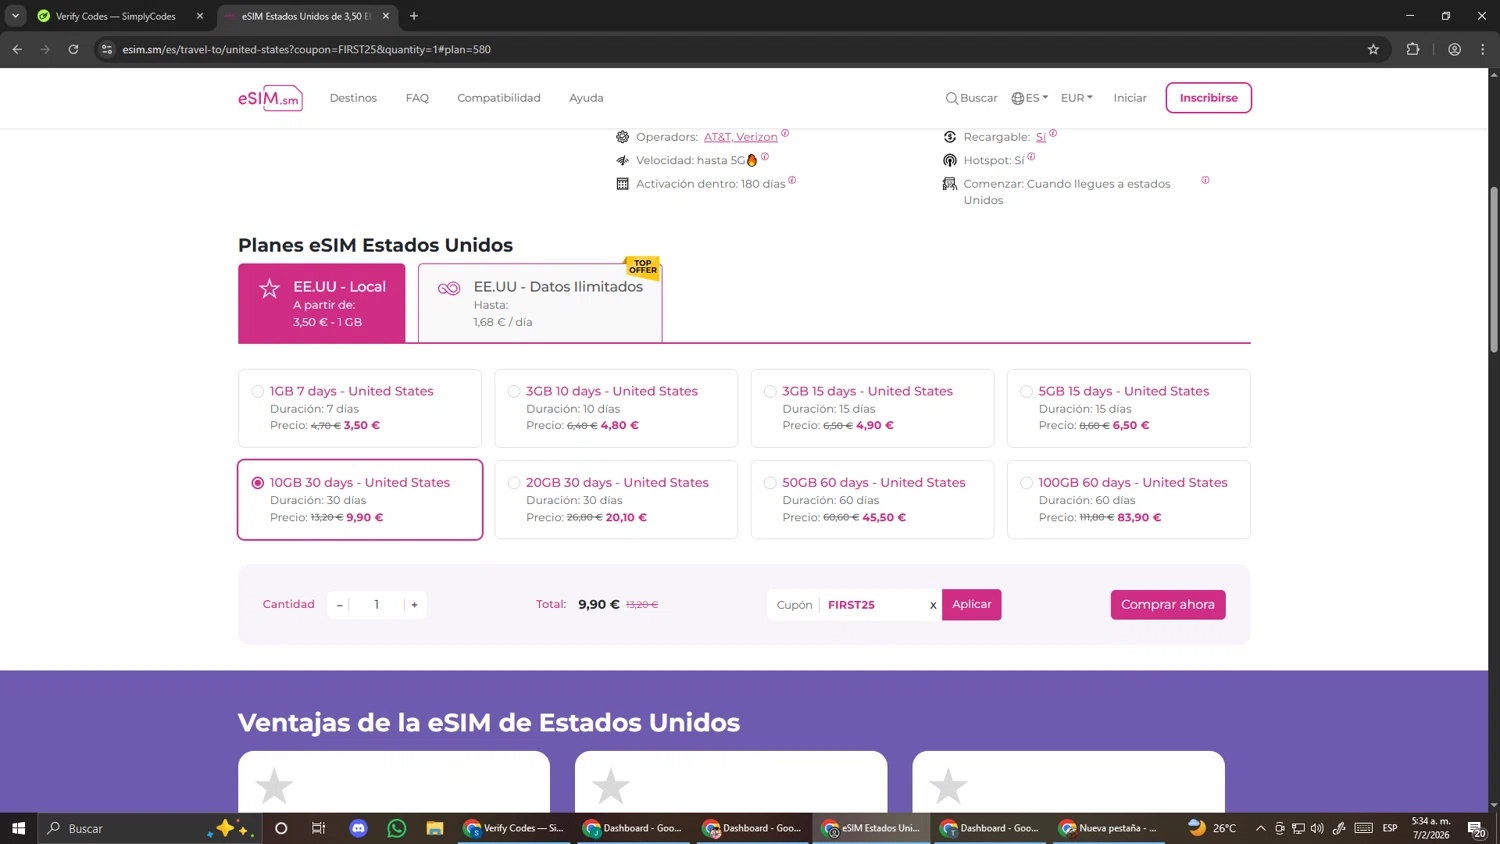
Task: Open the browser tab search dropdown
Action: [15, 16]
